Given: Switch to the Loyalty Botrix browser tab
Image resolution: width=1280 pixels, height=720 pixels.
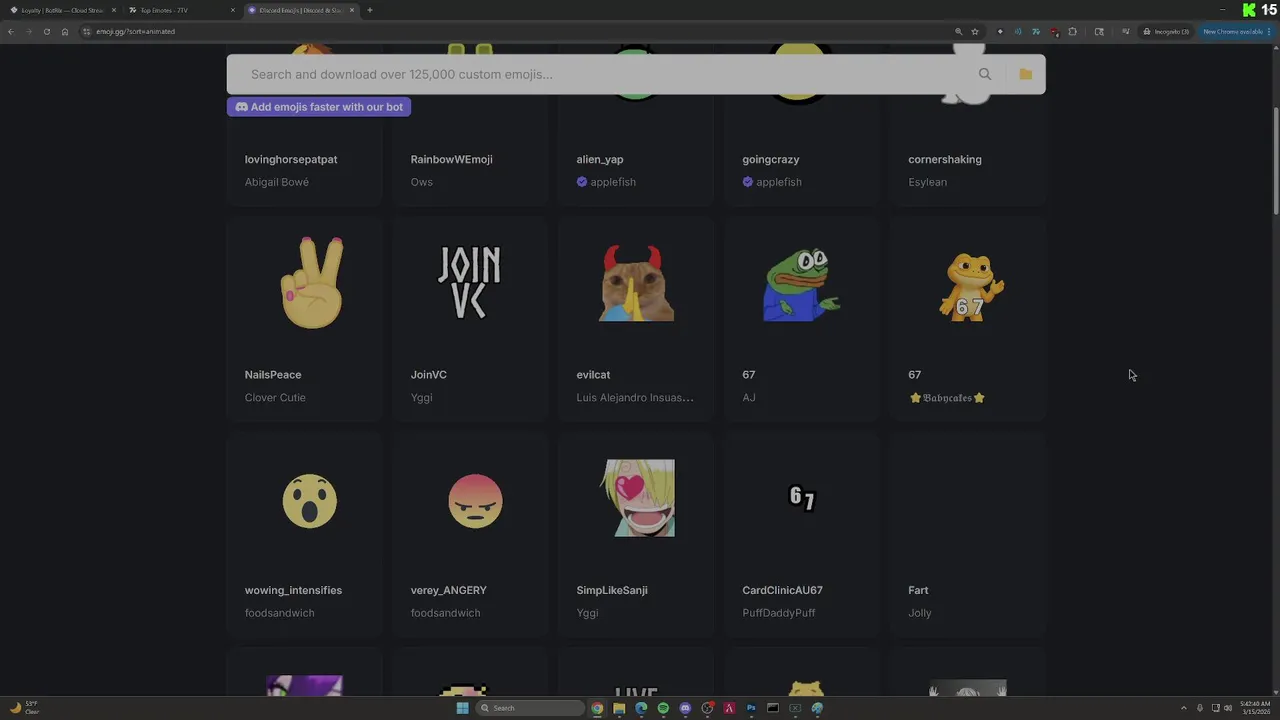Looking at the screenshot, I should click(x=62, y=10).
